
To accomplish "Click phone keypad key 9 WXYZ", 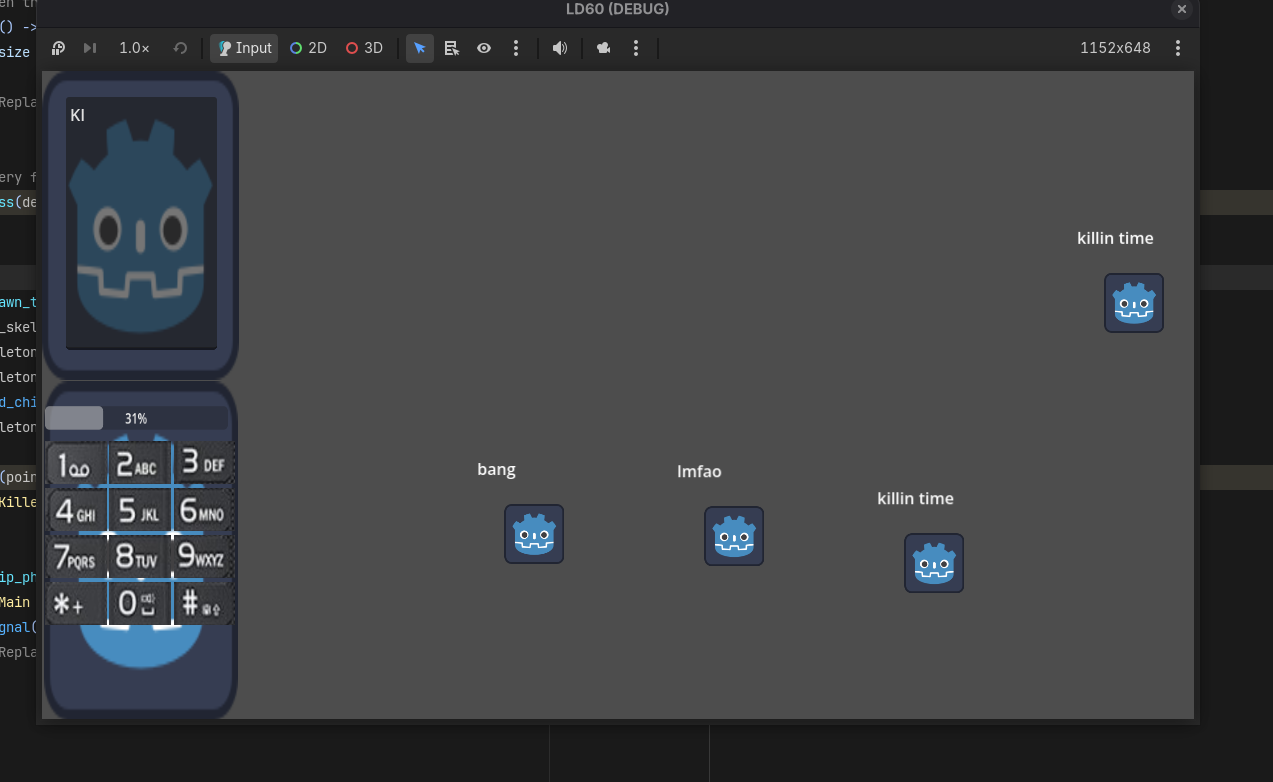I will pyautogui.click(x=203, y=557).
